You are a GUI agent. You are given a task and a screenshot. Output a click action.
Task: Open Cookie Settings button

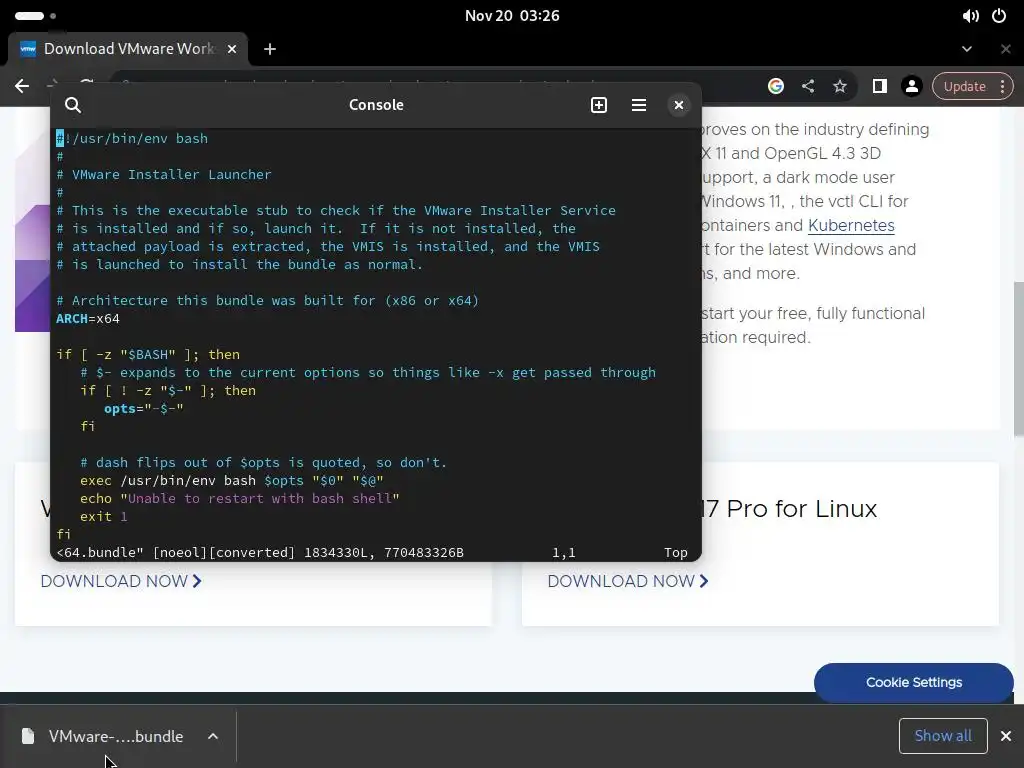[x=914, y=682]
